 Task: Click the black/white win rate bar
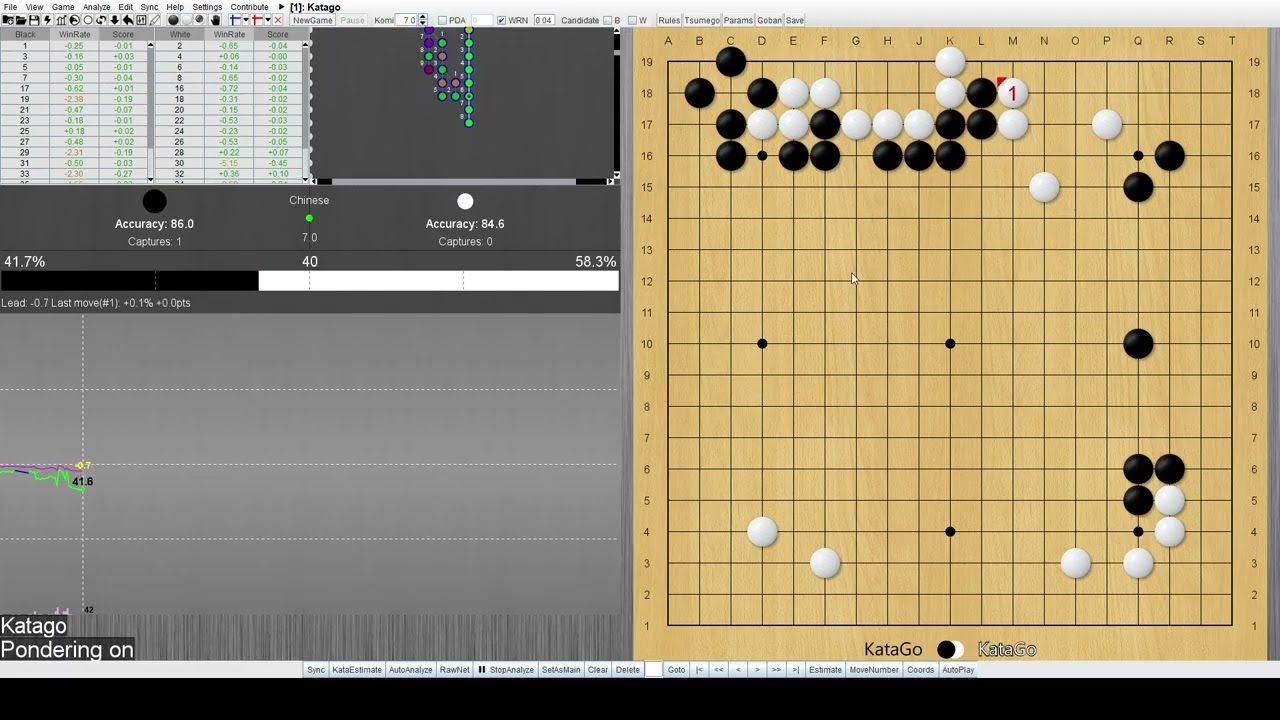point(309,281)
